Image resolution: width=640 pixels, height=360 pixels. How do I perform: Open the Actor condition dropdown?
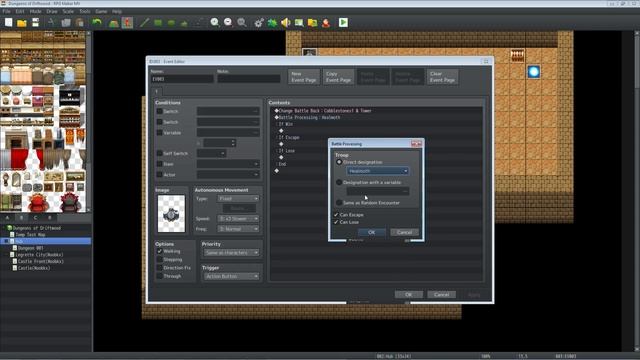228,174
